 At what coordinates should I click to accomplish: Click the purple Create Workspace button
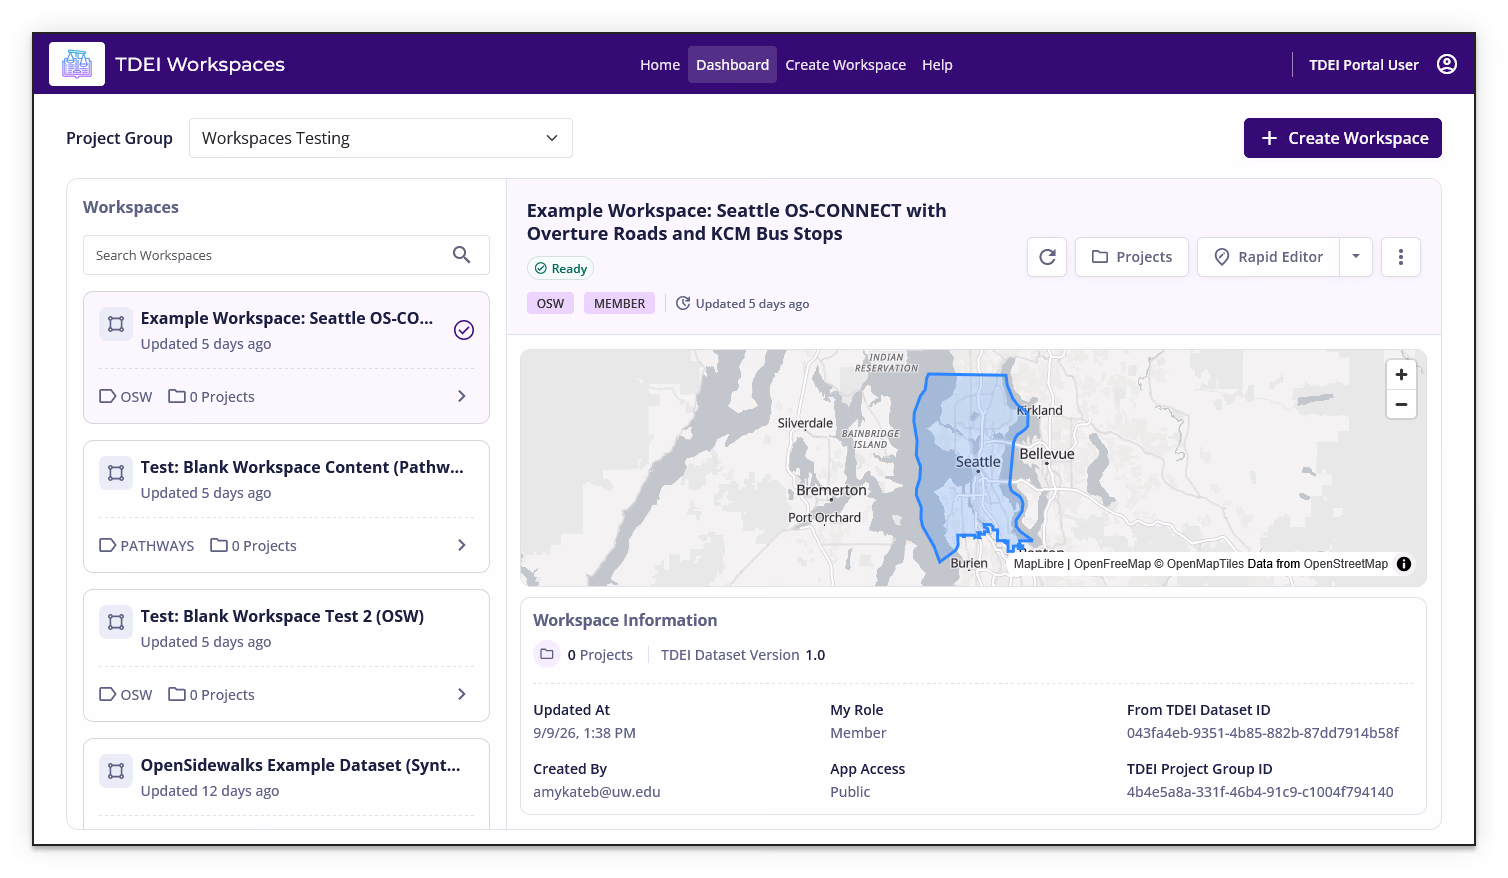[x=1342, y=138]
